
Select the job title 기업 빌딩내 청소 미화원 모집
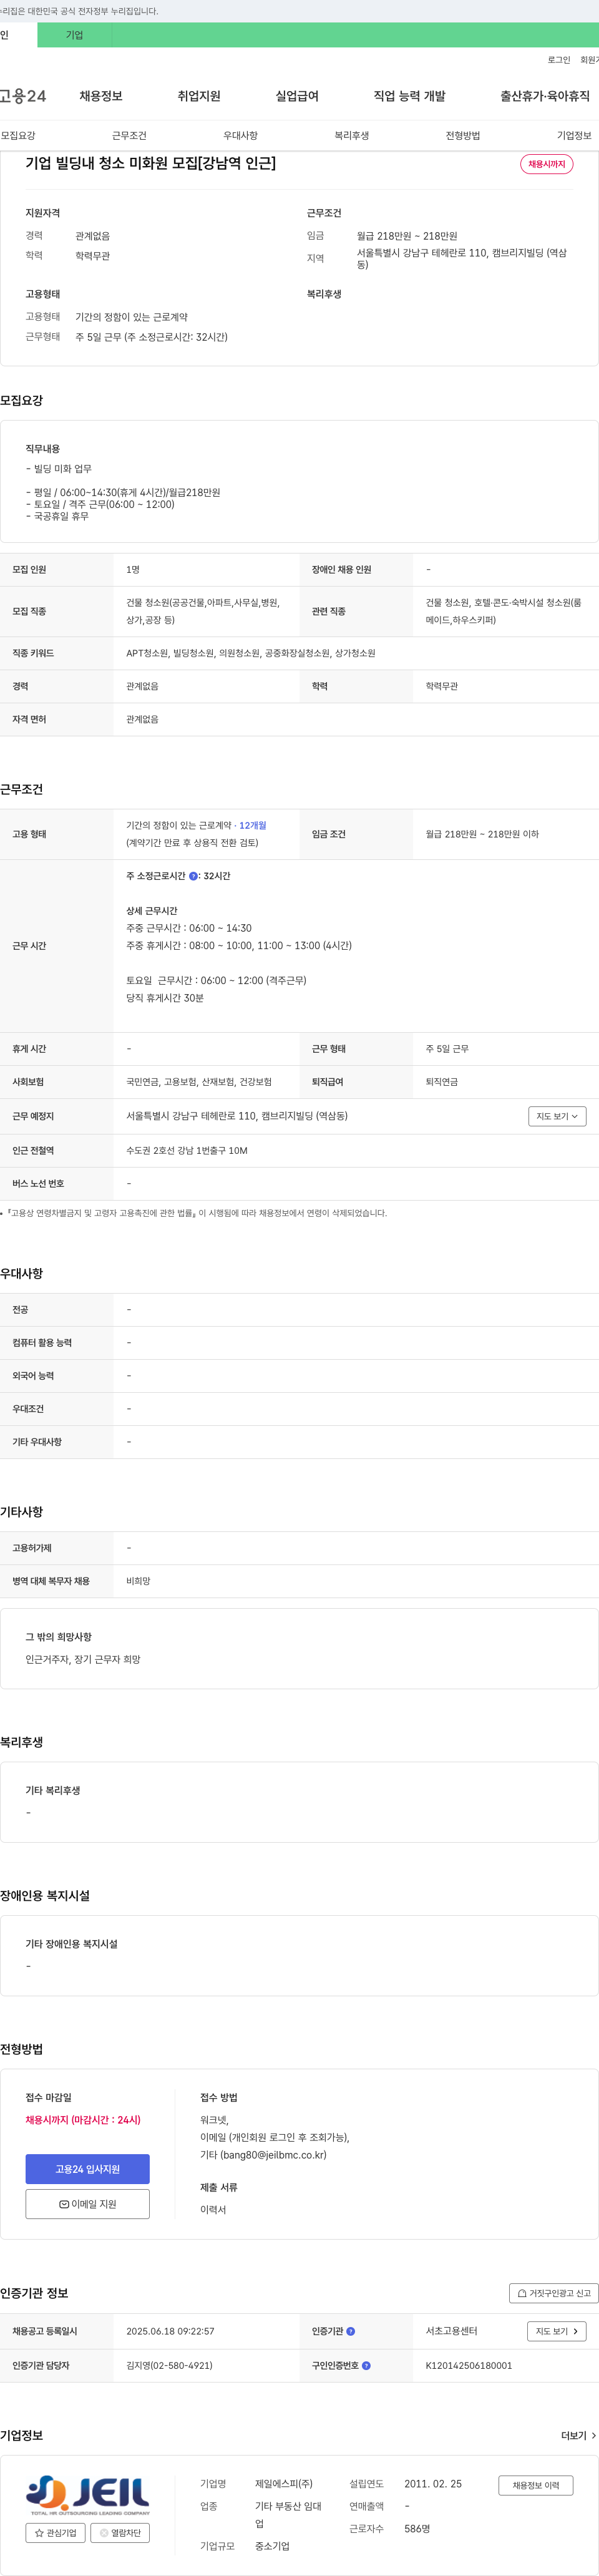(x=151, y=163)
